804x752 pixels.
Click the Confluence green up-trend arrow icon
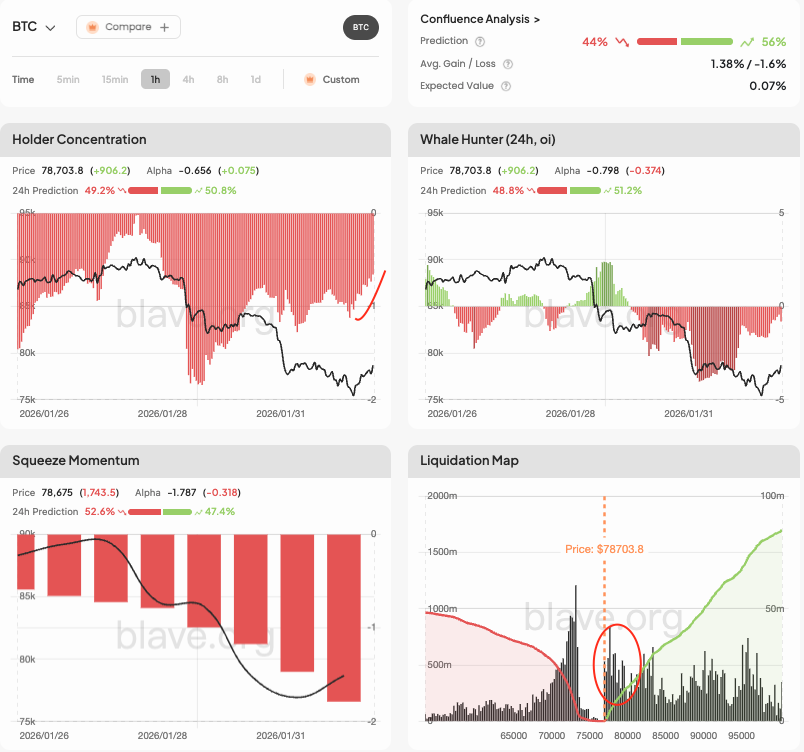tap(747, 42)
